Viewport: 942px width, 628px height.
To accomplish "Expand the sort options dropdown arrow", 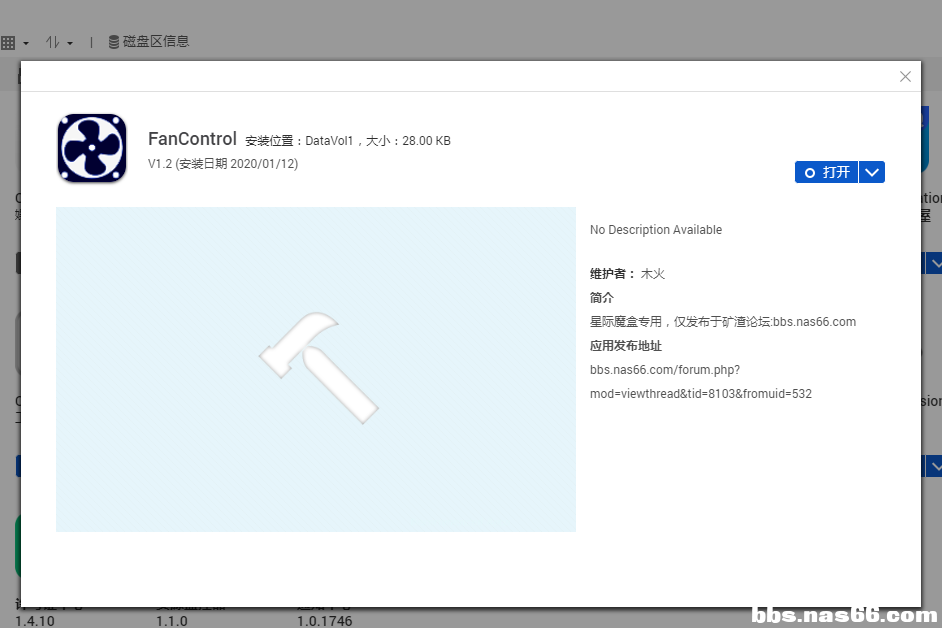I will (69, 41).
